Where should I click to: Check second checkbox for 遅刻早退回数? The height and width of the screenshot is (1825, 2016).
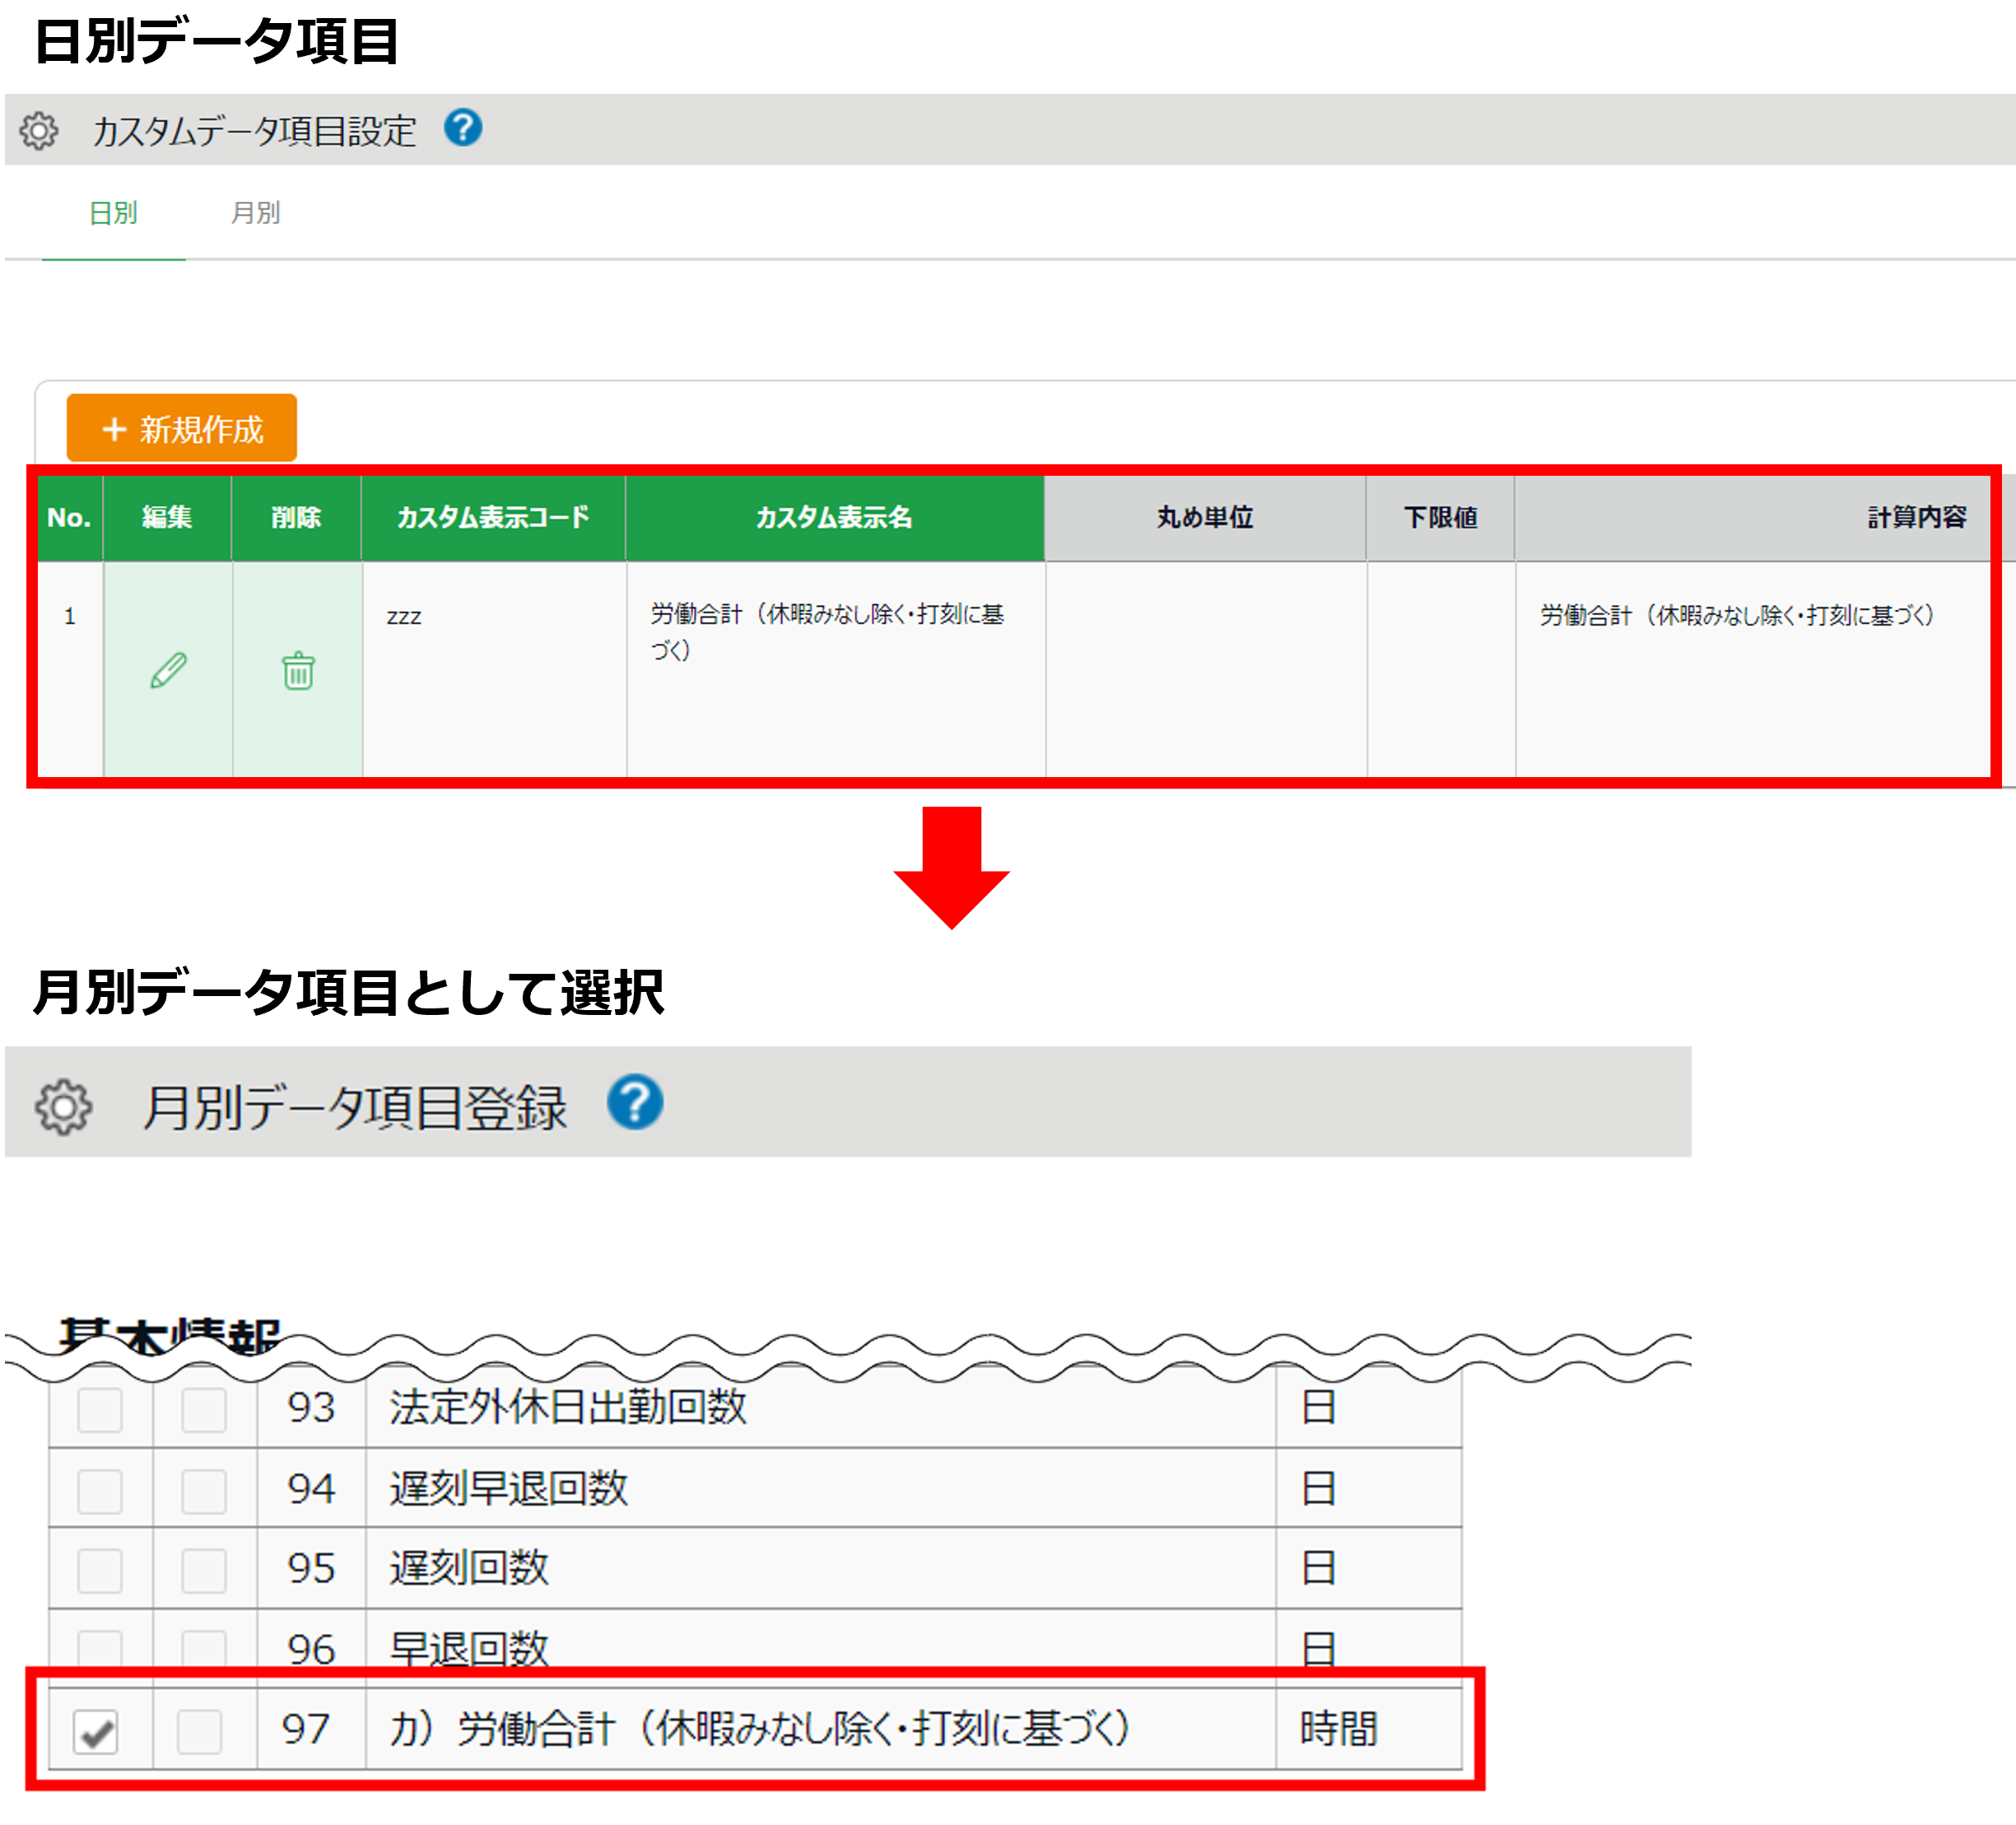coord(204,1490)
